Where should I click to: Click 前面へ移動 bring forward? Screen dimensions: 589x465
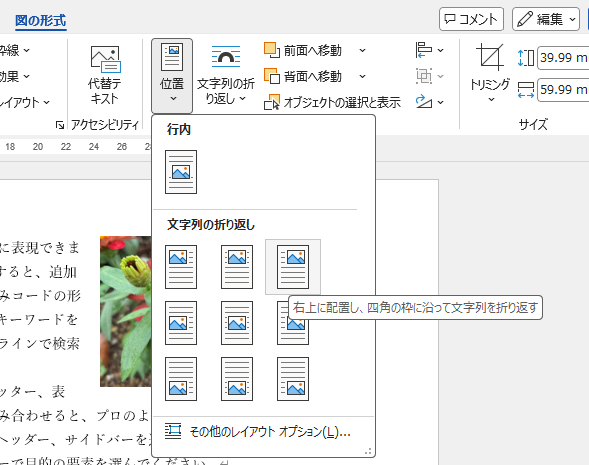click(304, 50)
